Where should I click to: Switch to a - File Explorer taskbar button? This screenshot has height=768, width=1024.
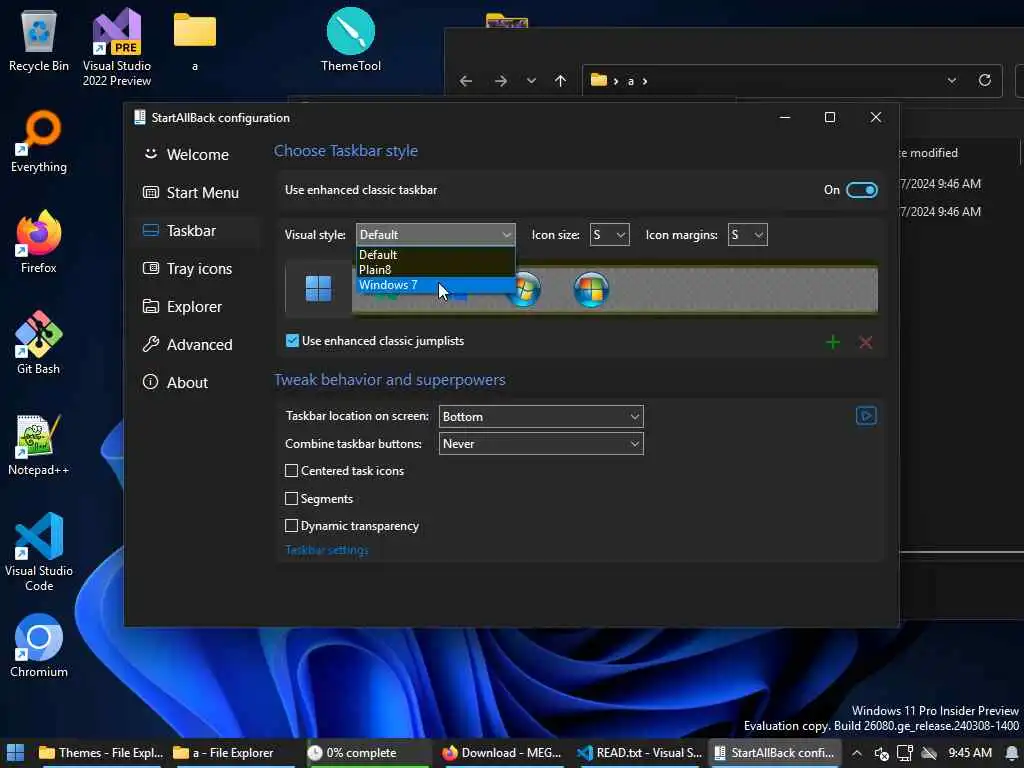234,753
